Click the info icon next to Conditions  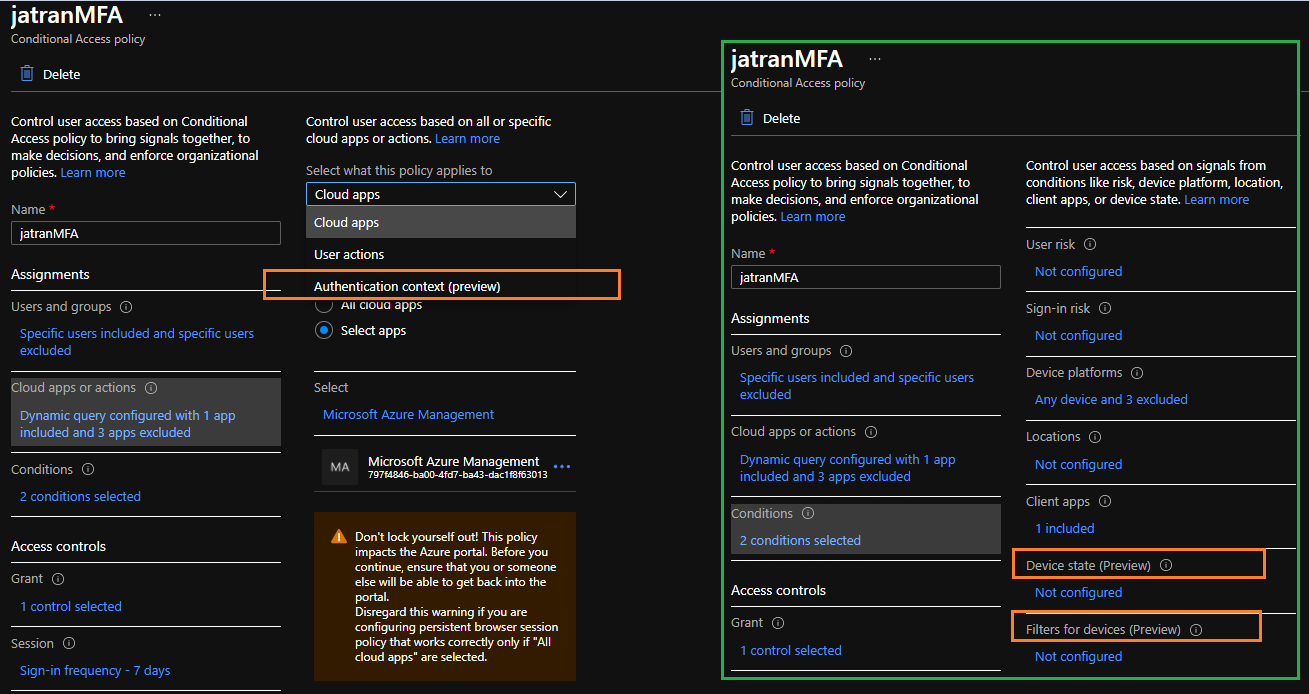pos(86,468)
